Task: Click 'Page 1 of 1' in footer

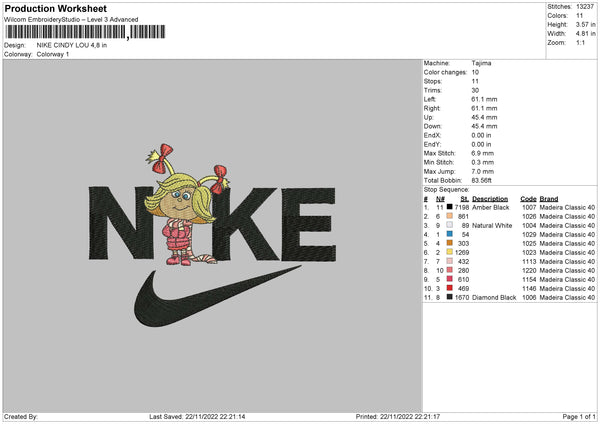Action: tap(579, 416)
